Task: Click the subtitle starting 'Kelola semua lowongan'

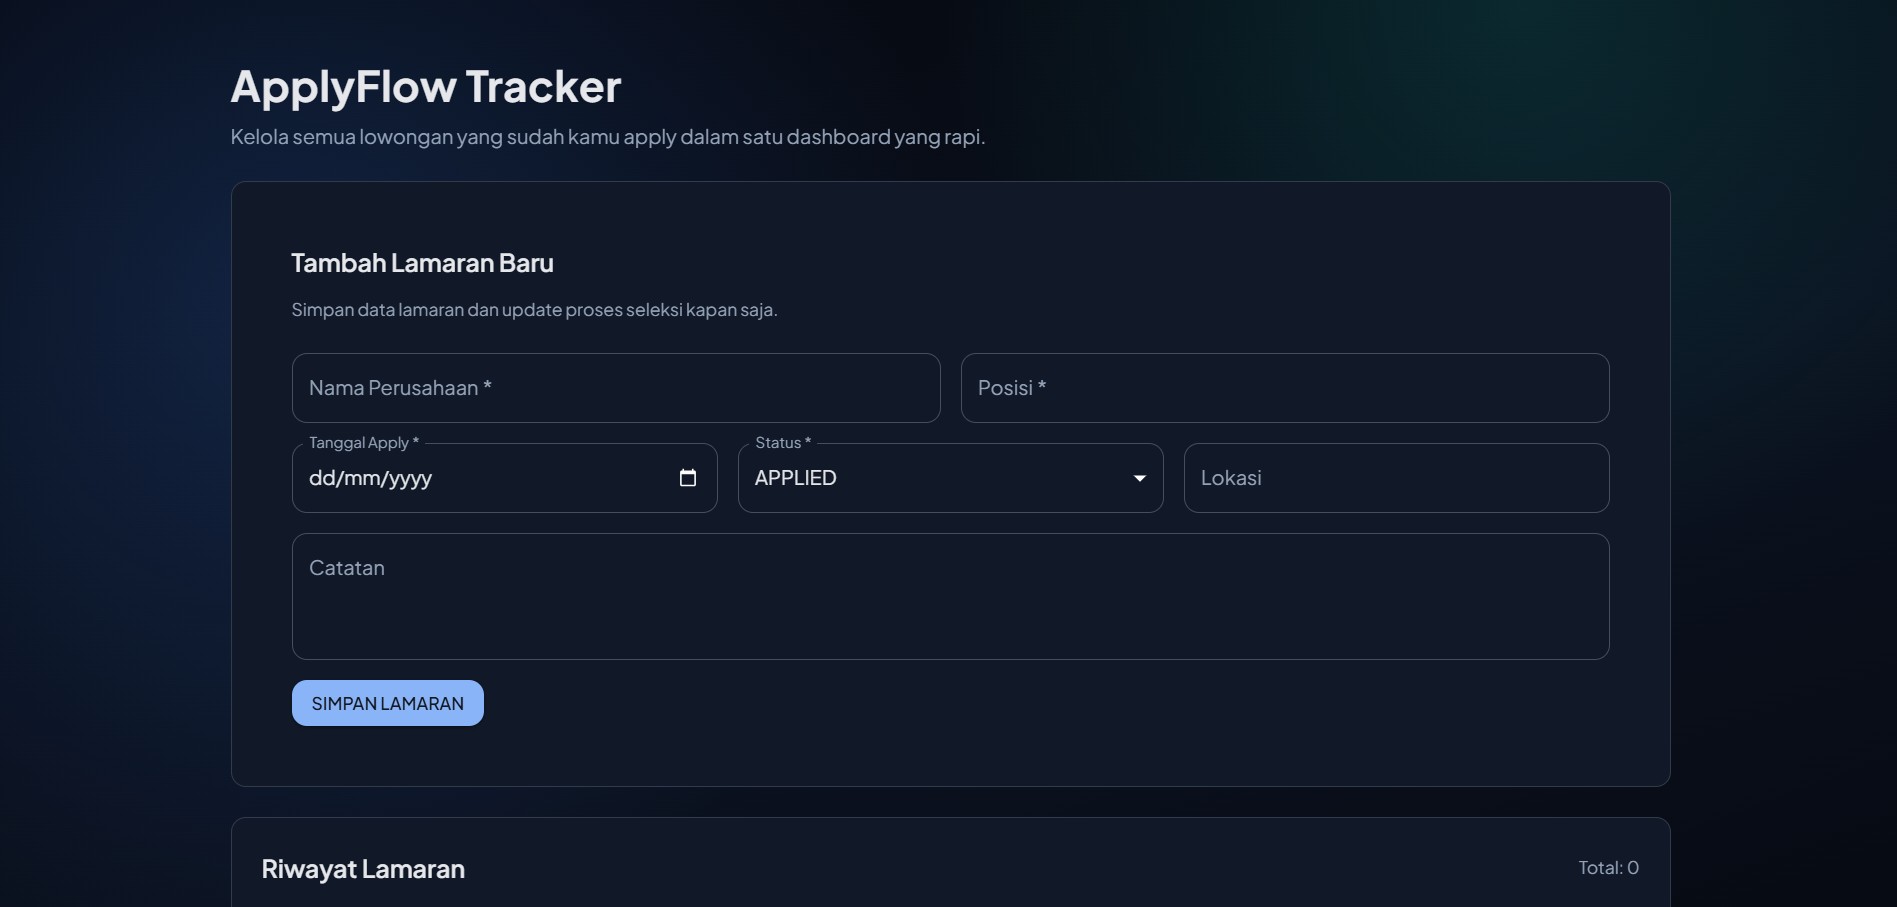Action: (x=608, y=137)
